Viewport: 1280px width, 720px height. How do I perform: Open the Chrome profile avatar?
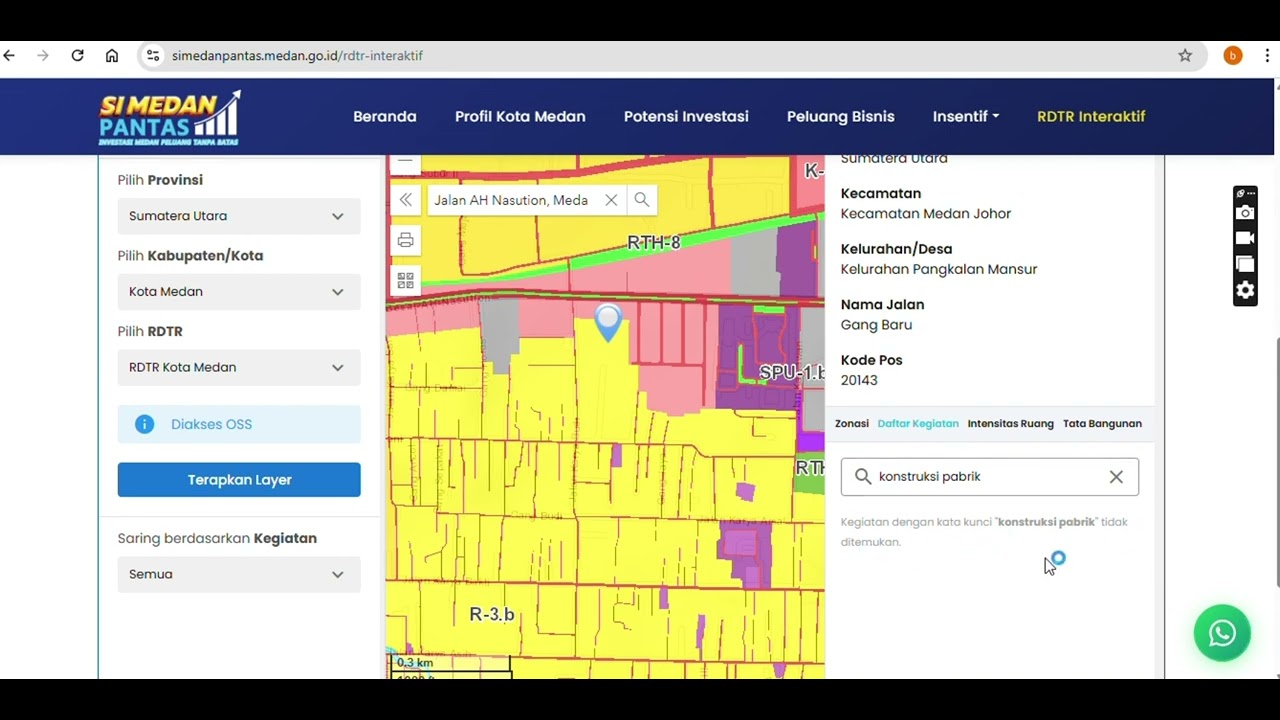pyautogui.click(x=1233, y=56)
